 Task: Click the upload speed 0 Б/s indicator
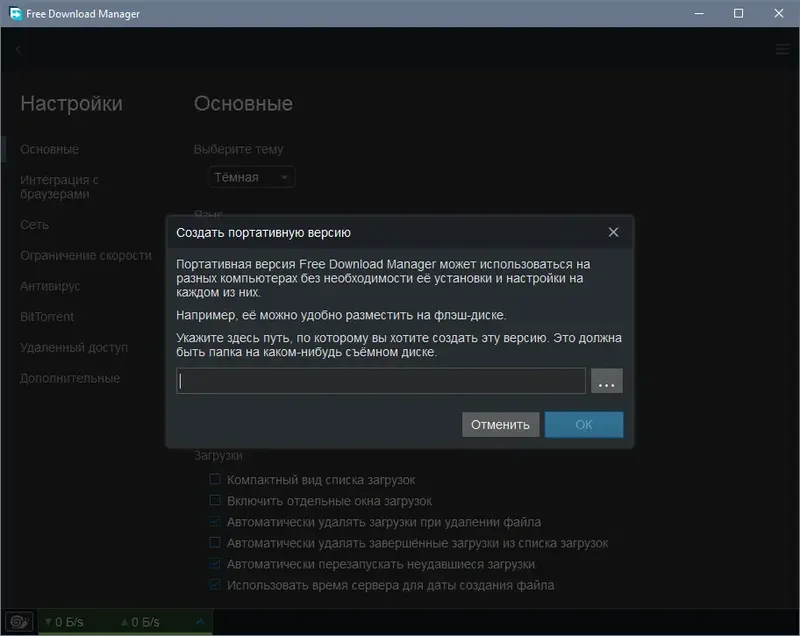coord(140,622)
